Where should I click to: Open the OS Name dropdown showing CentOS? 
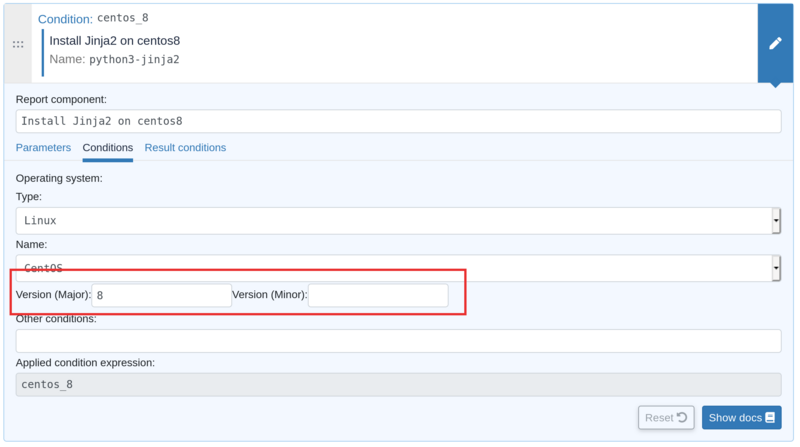tap(398, 268)
